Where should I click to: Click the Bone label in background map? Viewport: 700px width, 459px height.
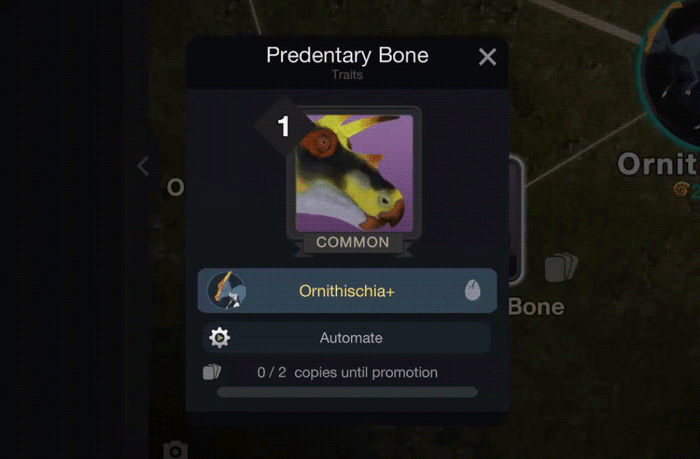(536, 307)
